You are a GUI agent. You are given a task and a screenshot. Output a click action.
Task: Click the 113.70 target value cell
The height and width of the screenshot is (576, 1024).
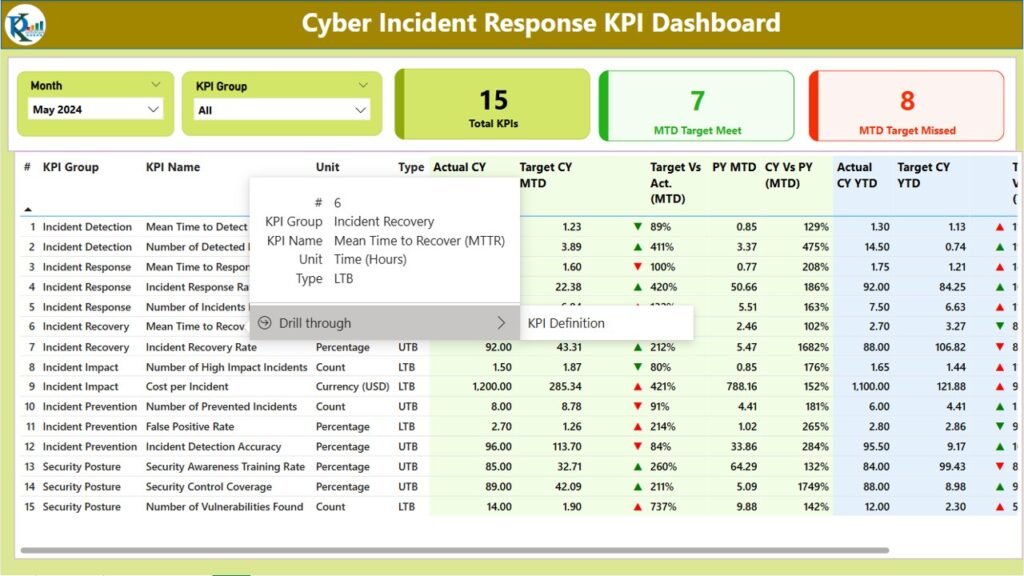click(566, 447)
